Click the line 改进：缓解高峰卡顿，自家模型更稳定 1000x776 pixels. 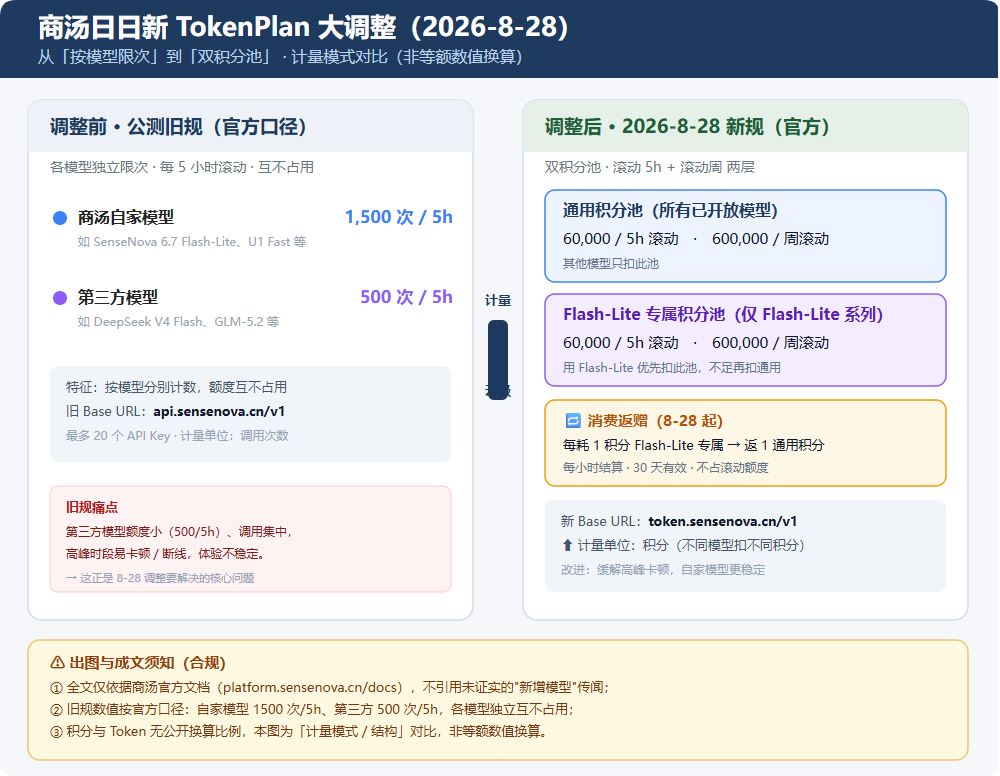(x=663, y=569)
